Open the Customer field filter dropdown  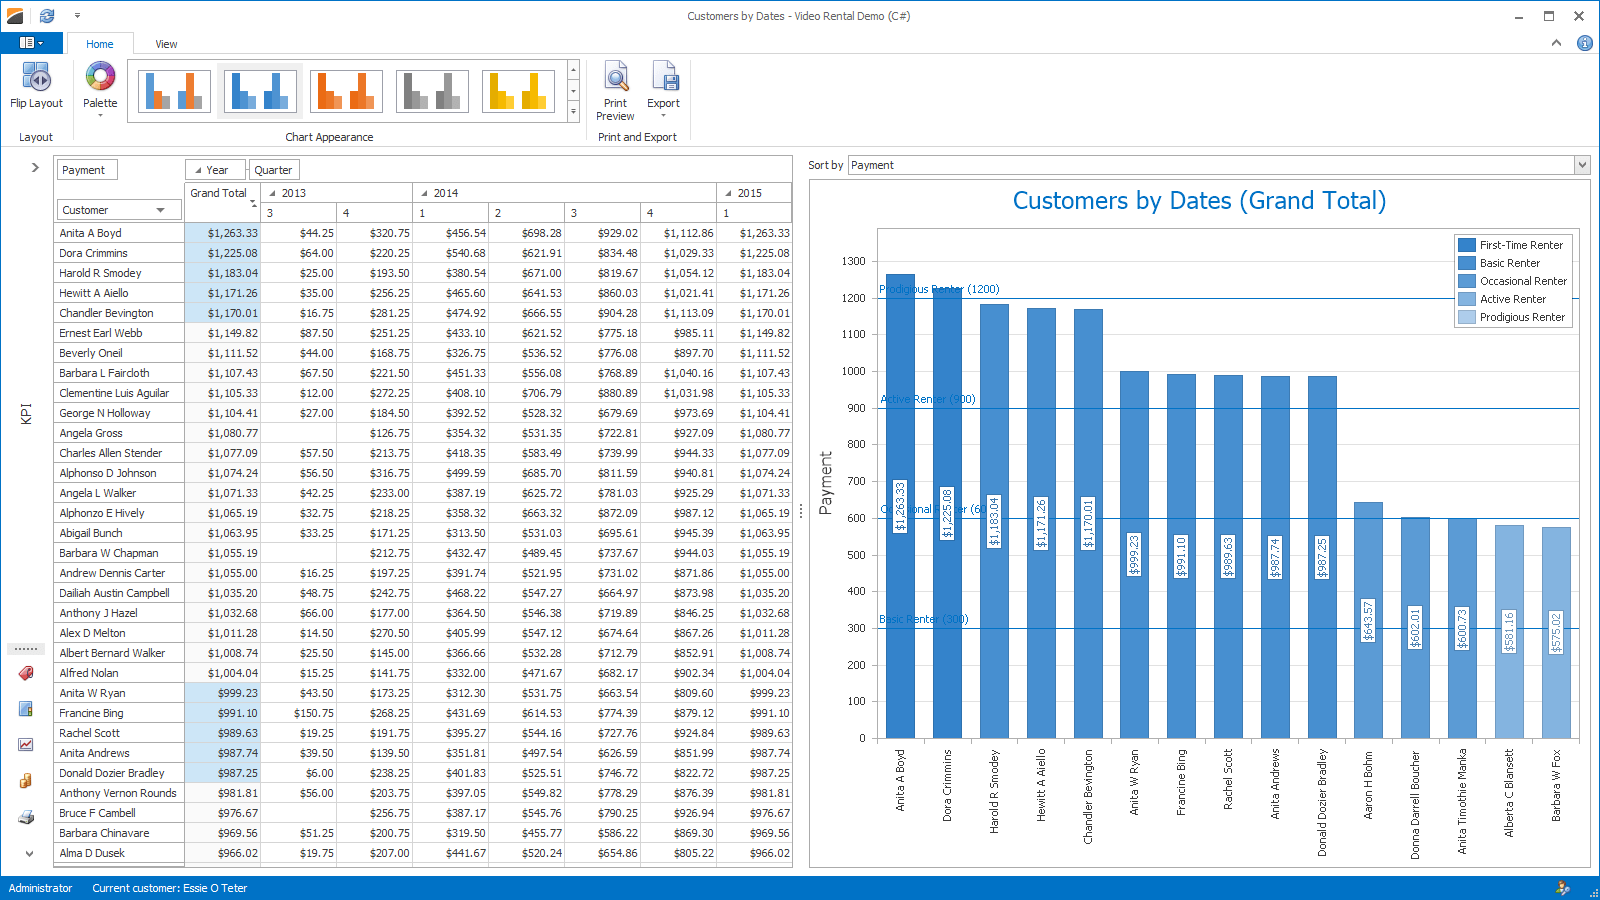[x=160, y=210]
